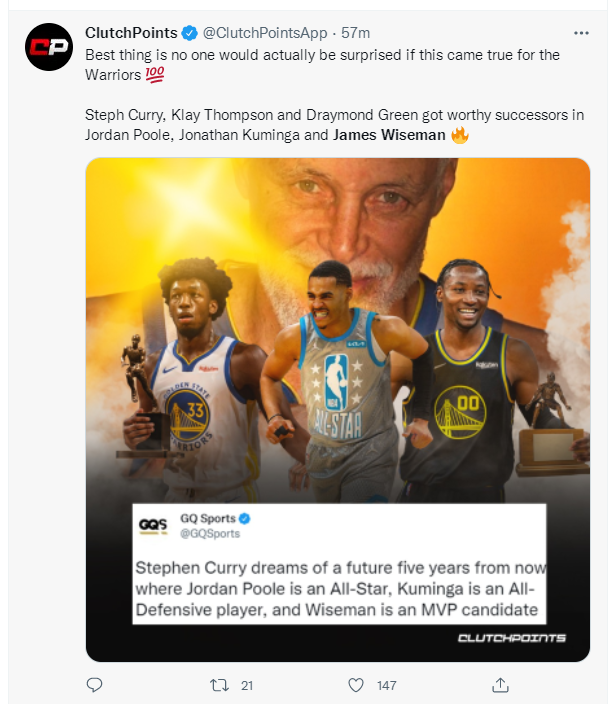
Task: Click the reply speech bubble icon
Action: point(94,685)
